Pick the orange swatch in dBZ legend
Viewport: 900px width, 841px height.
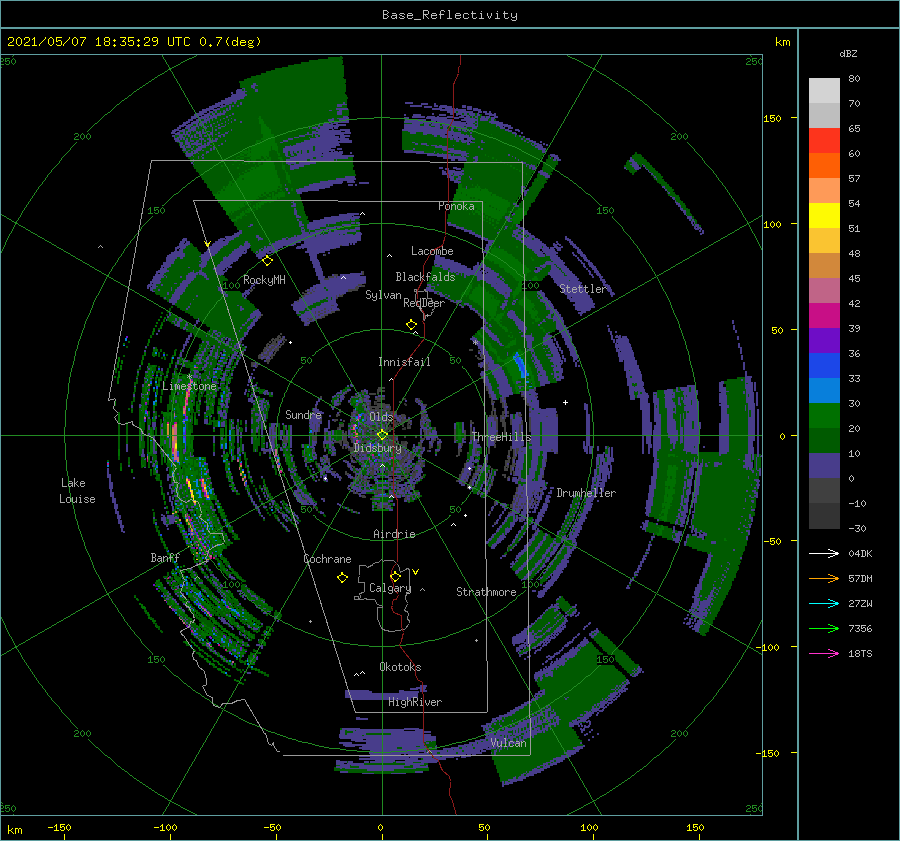pos(824,166)
